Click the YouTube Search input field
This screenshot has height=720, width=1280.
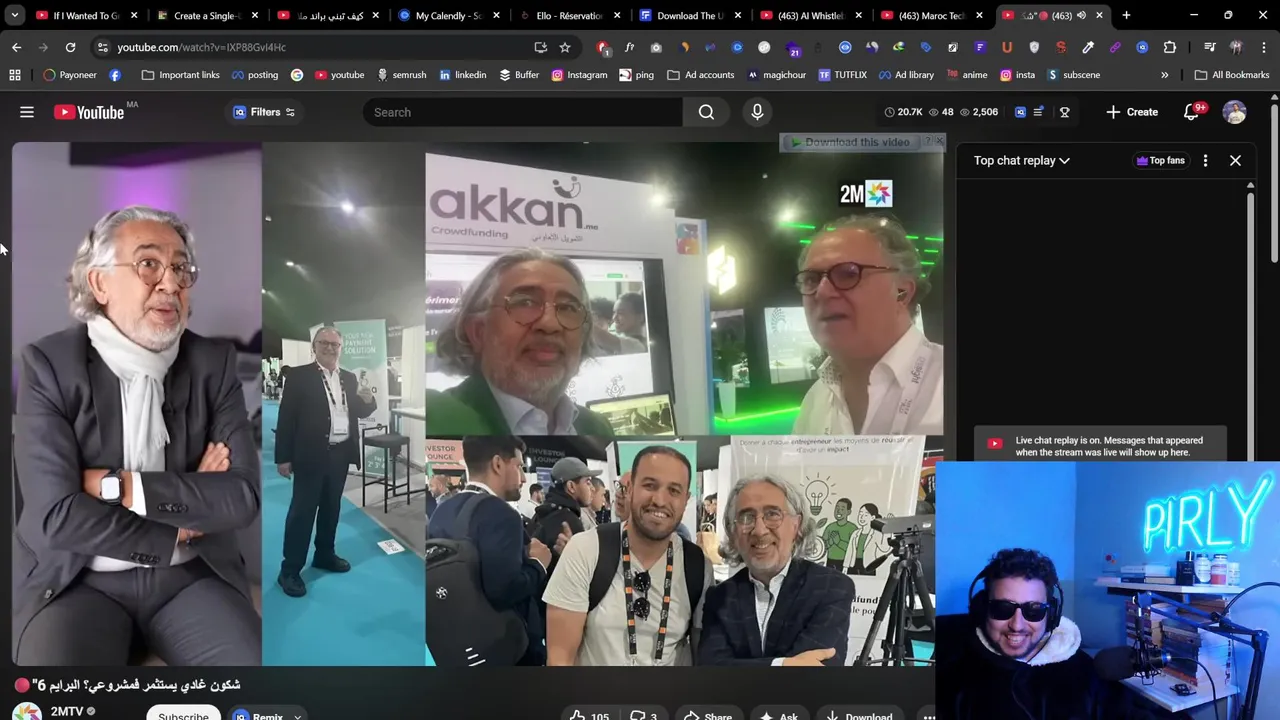pos(522,112)
